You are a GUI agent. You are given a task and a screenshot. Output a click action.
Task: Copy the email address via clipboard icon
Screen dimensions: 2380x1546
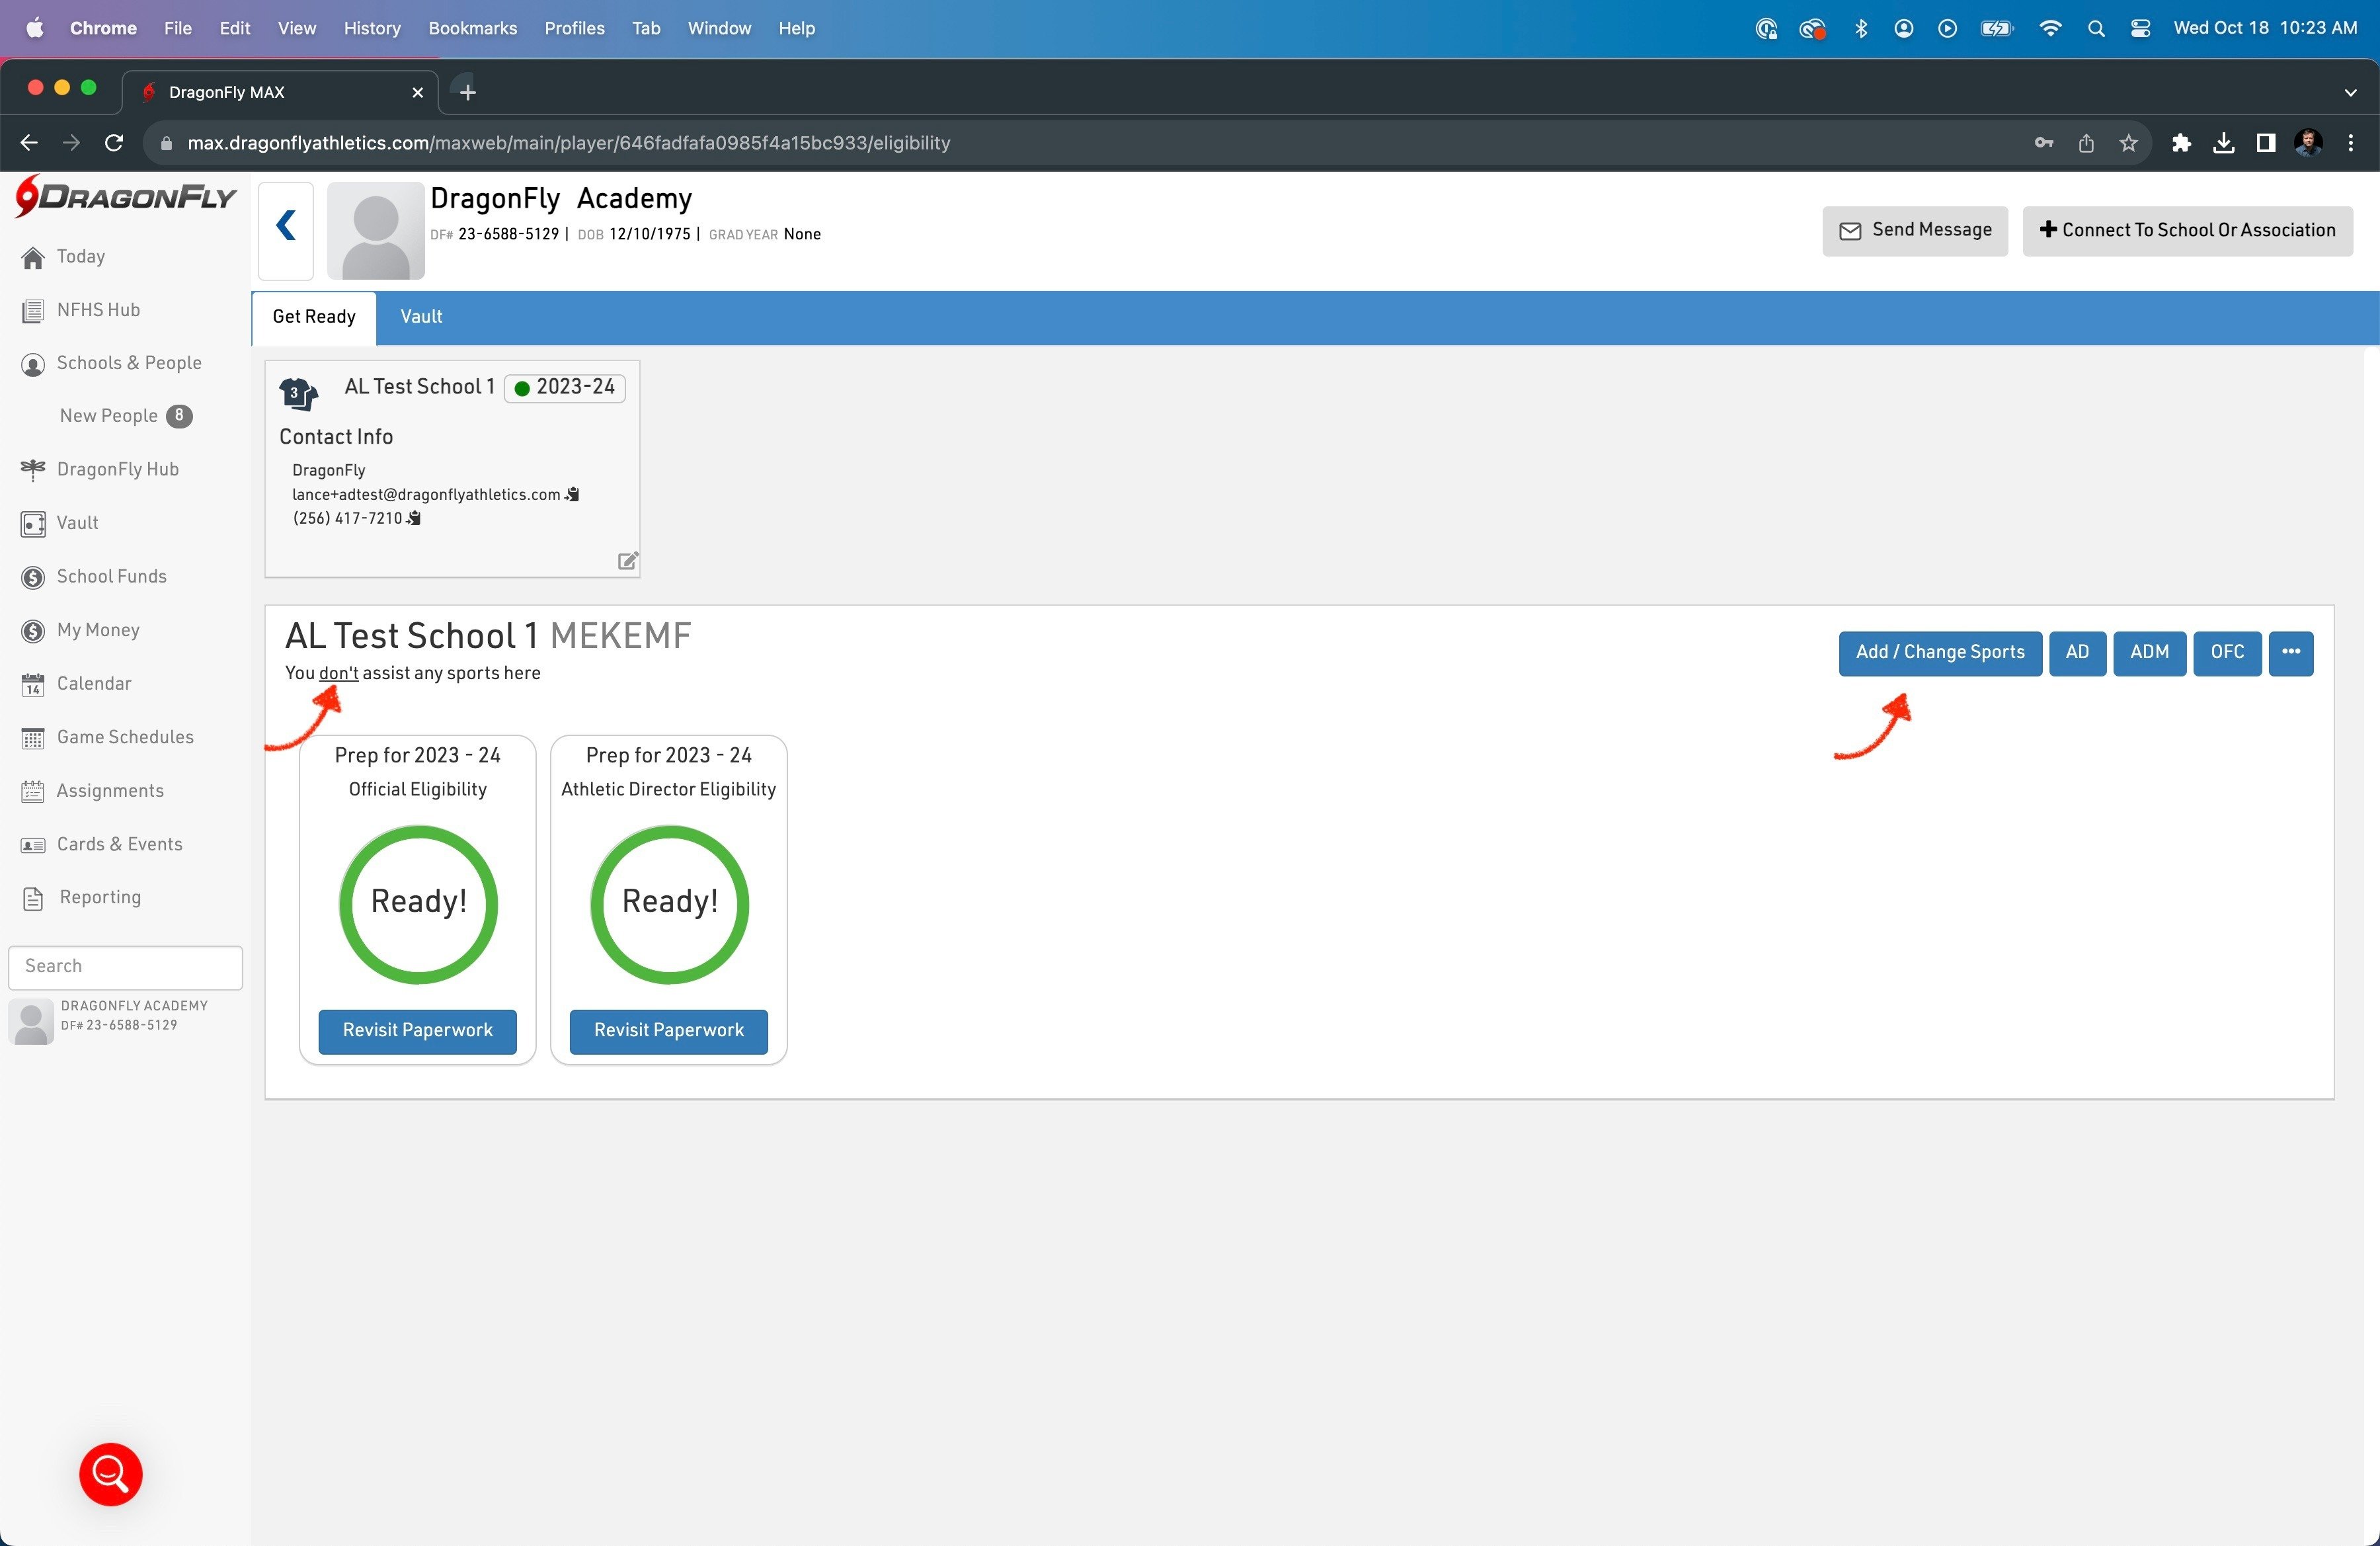tap(572, 495)
